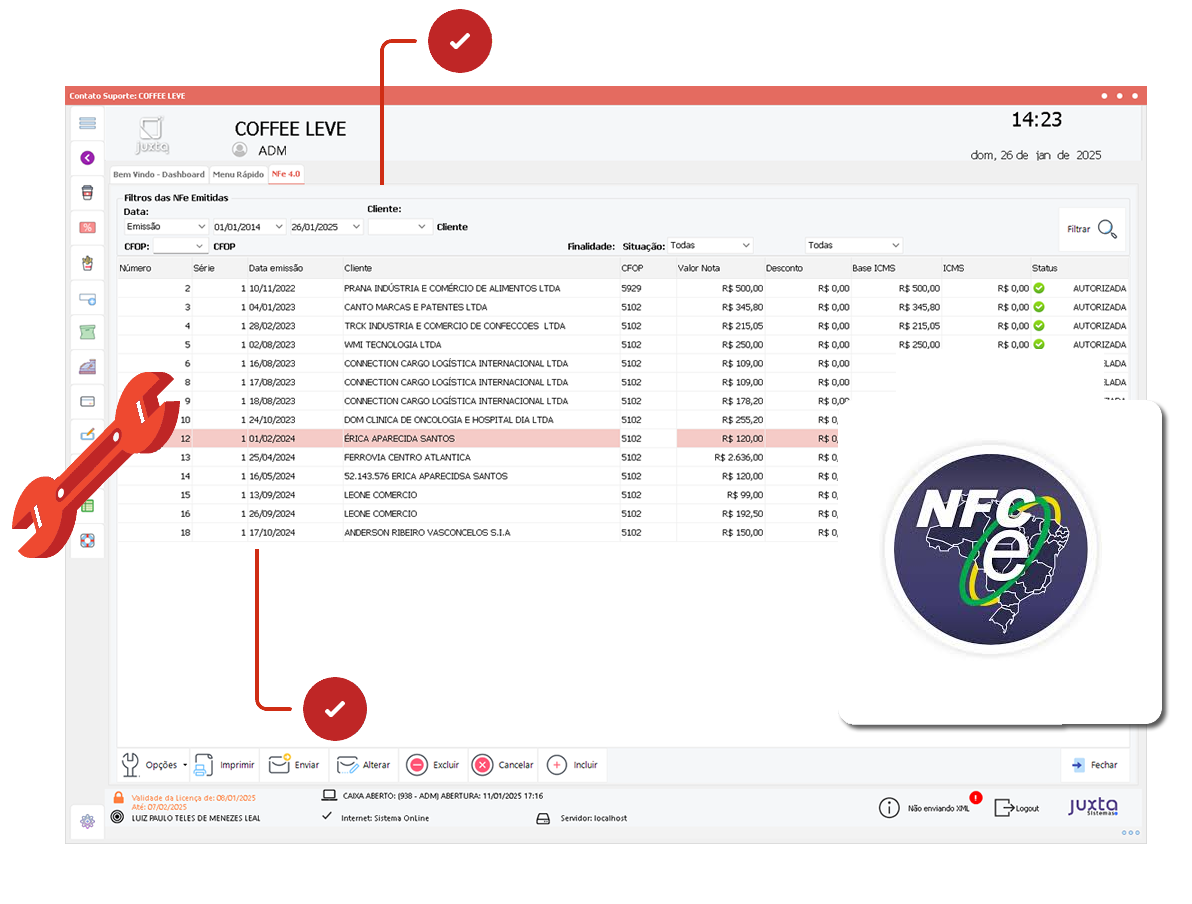Open the hamburger menu in the sidebar
This screenshot has height=904, width=1192.
tap(88, 123)
